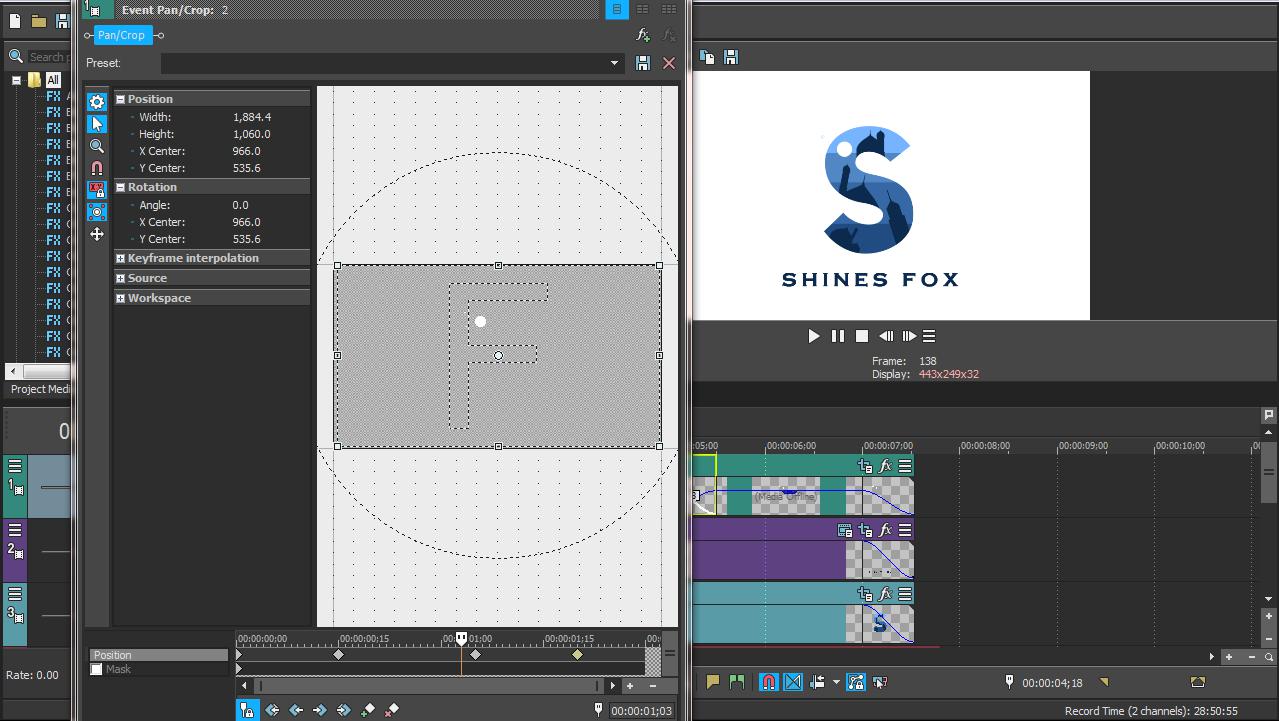Toggle Lock Aspect Ratio in Pan/Crop

97,189
